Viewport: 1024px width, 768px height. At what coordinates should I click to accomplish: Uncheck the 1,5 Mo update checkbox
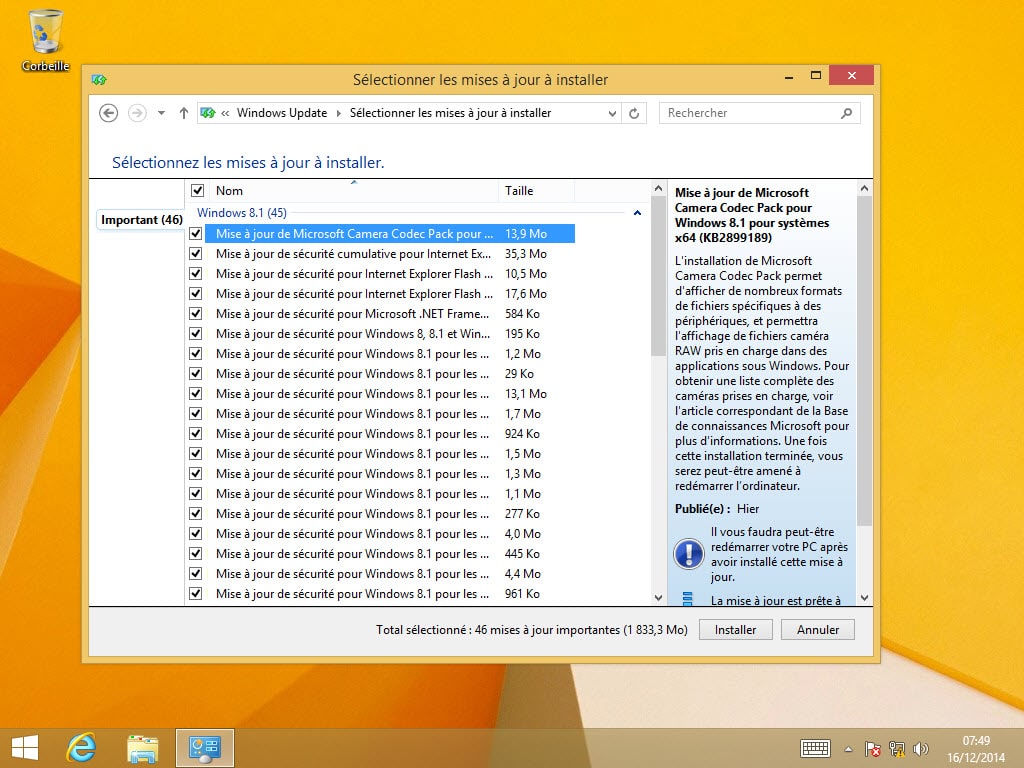pos(195,453)
